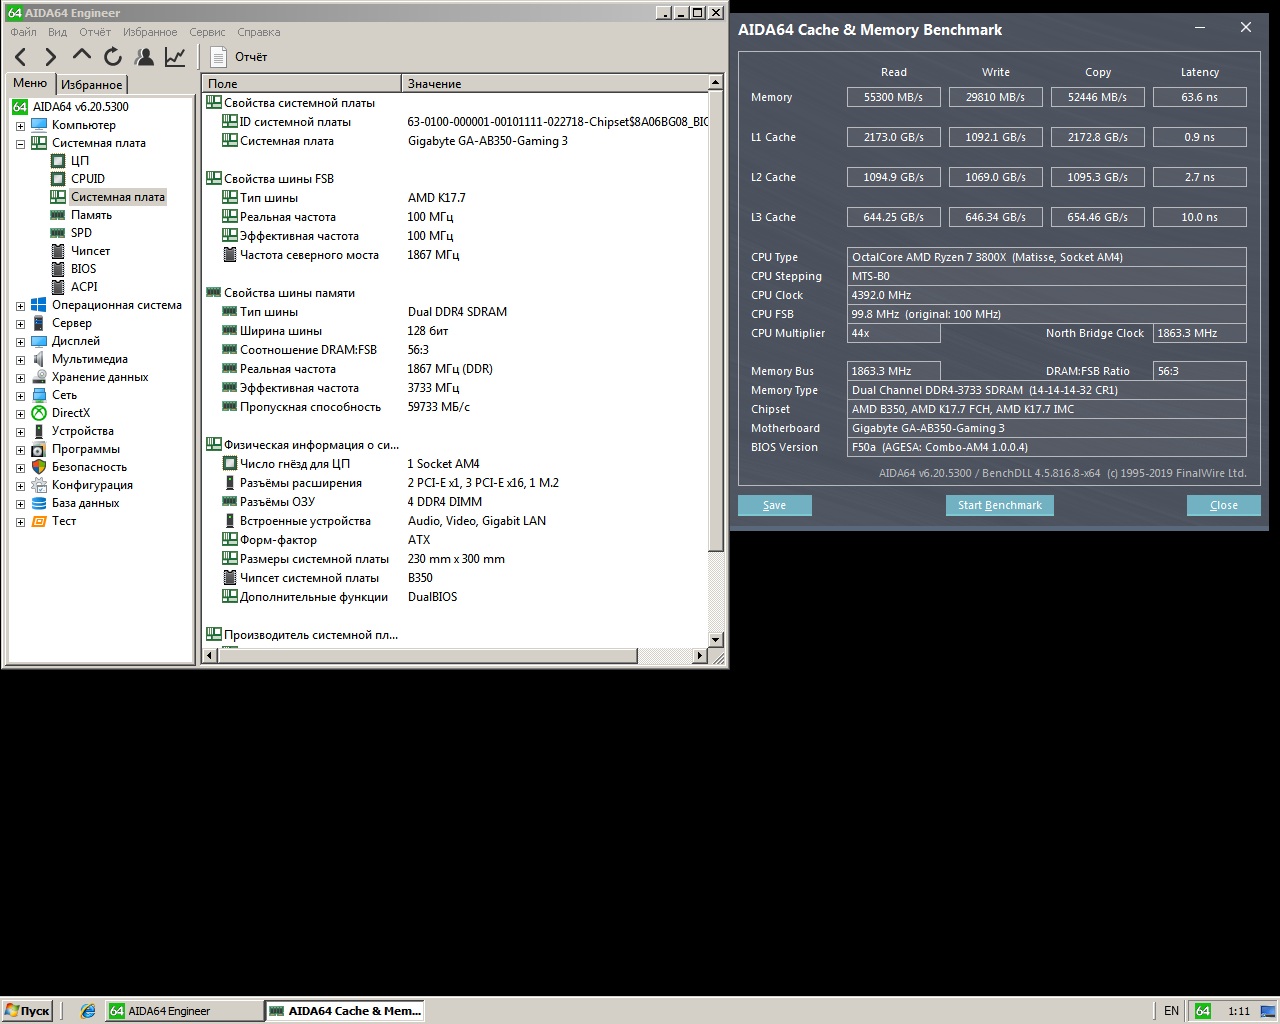Expand the Мультимедиа tree node

pos(20,360)
